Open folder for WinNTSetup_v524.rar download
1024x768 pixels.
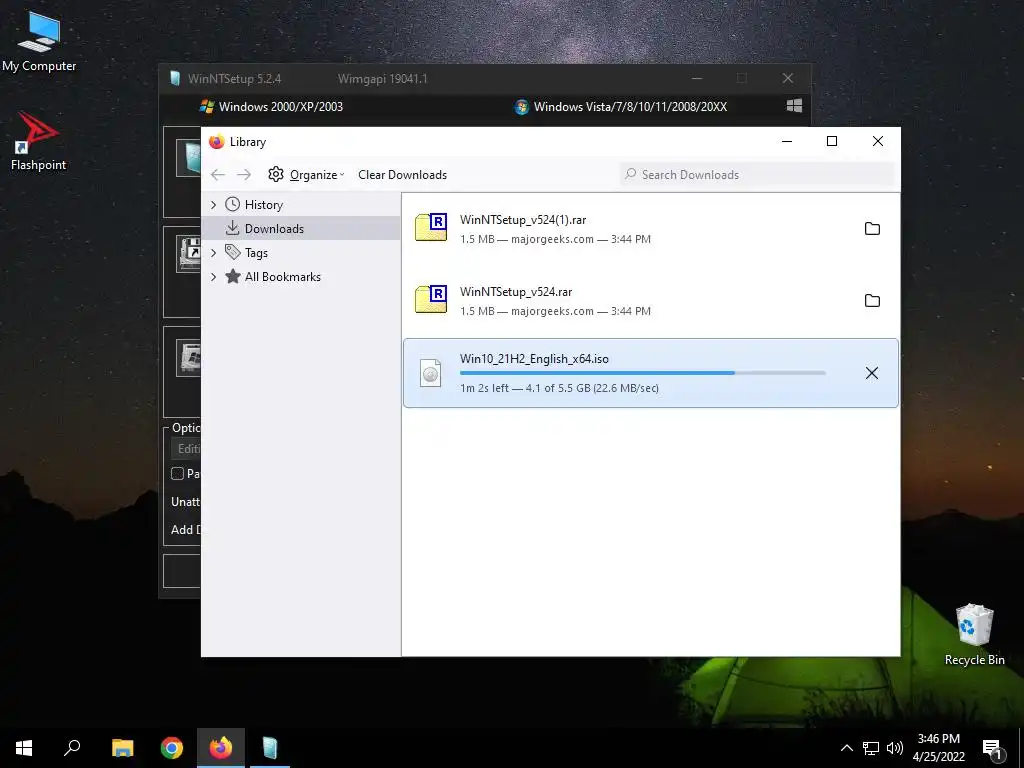872,300
